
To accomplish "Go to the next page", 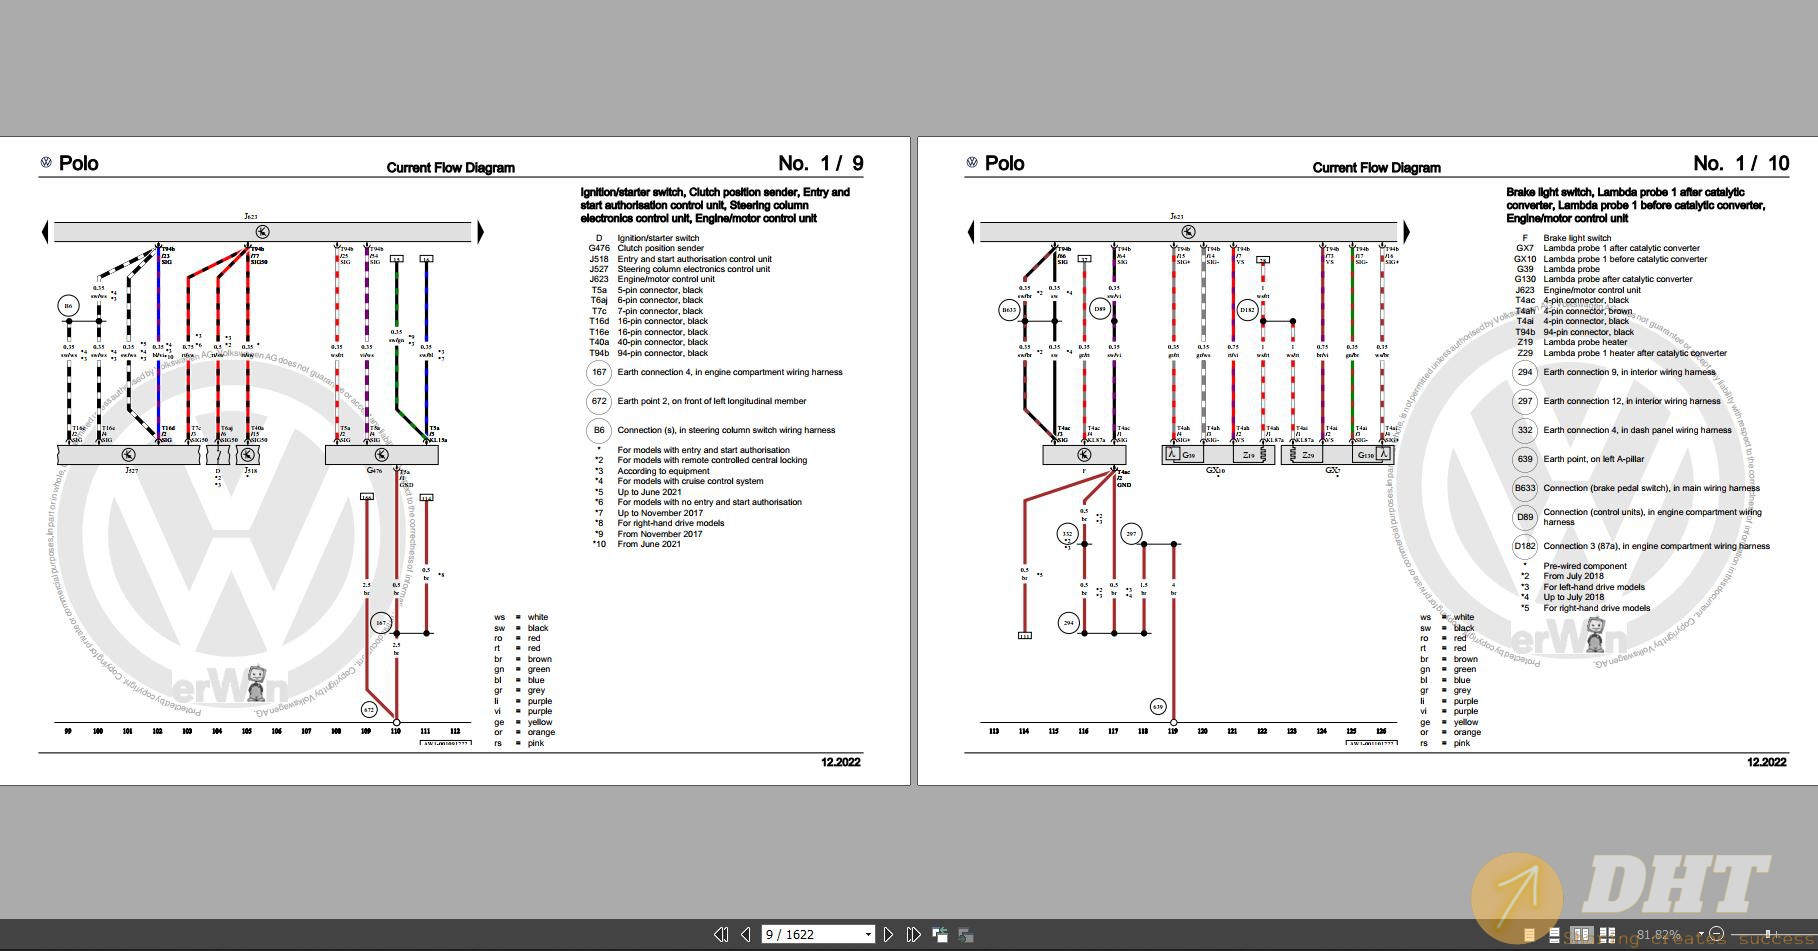I will coord(888,934).
